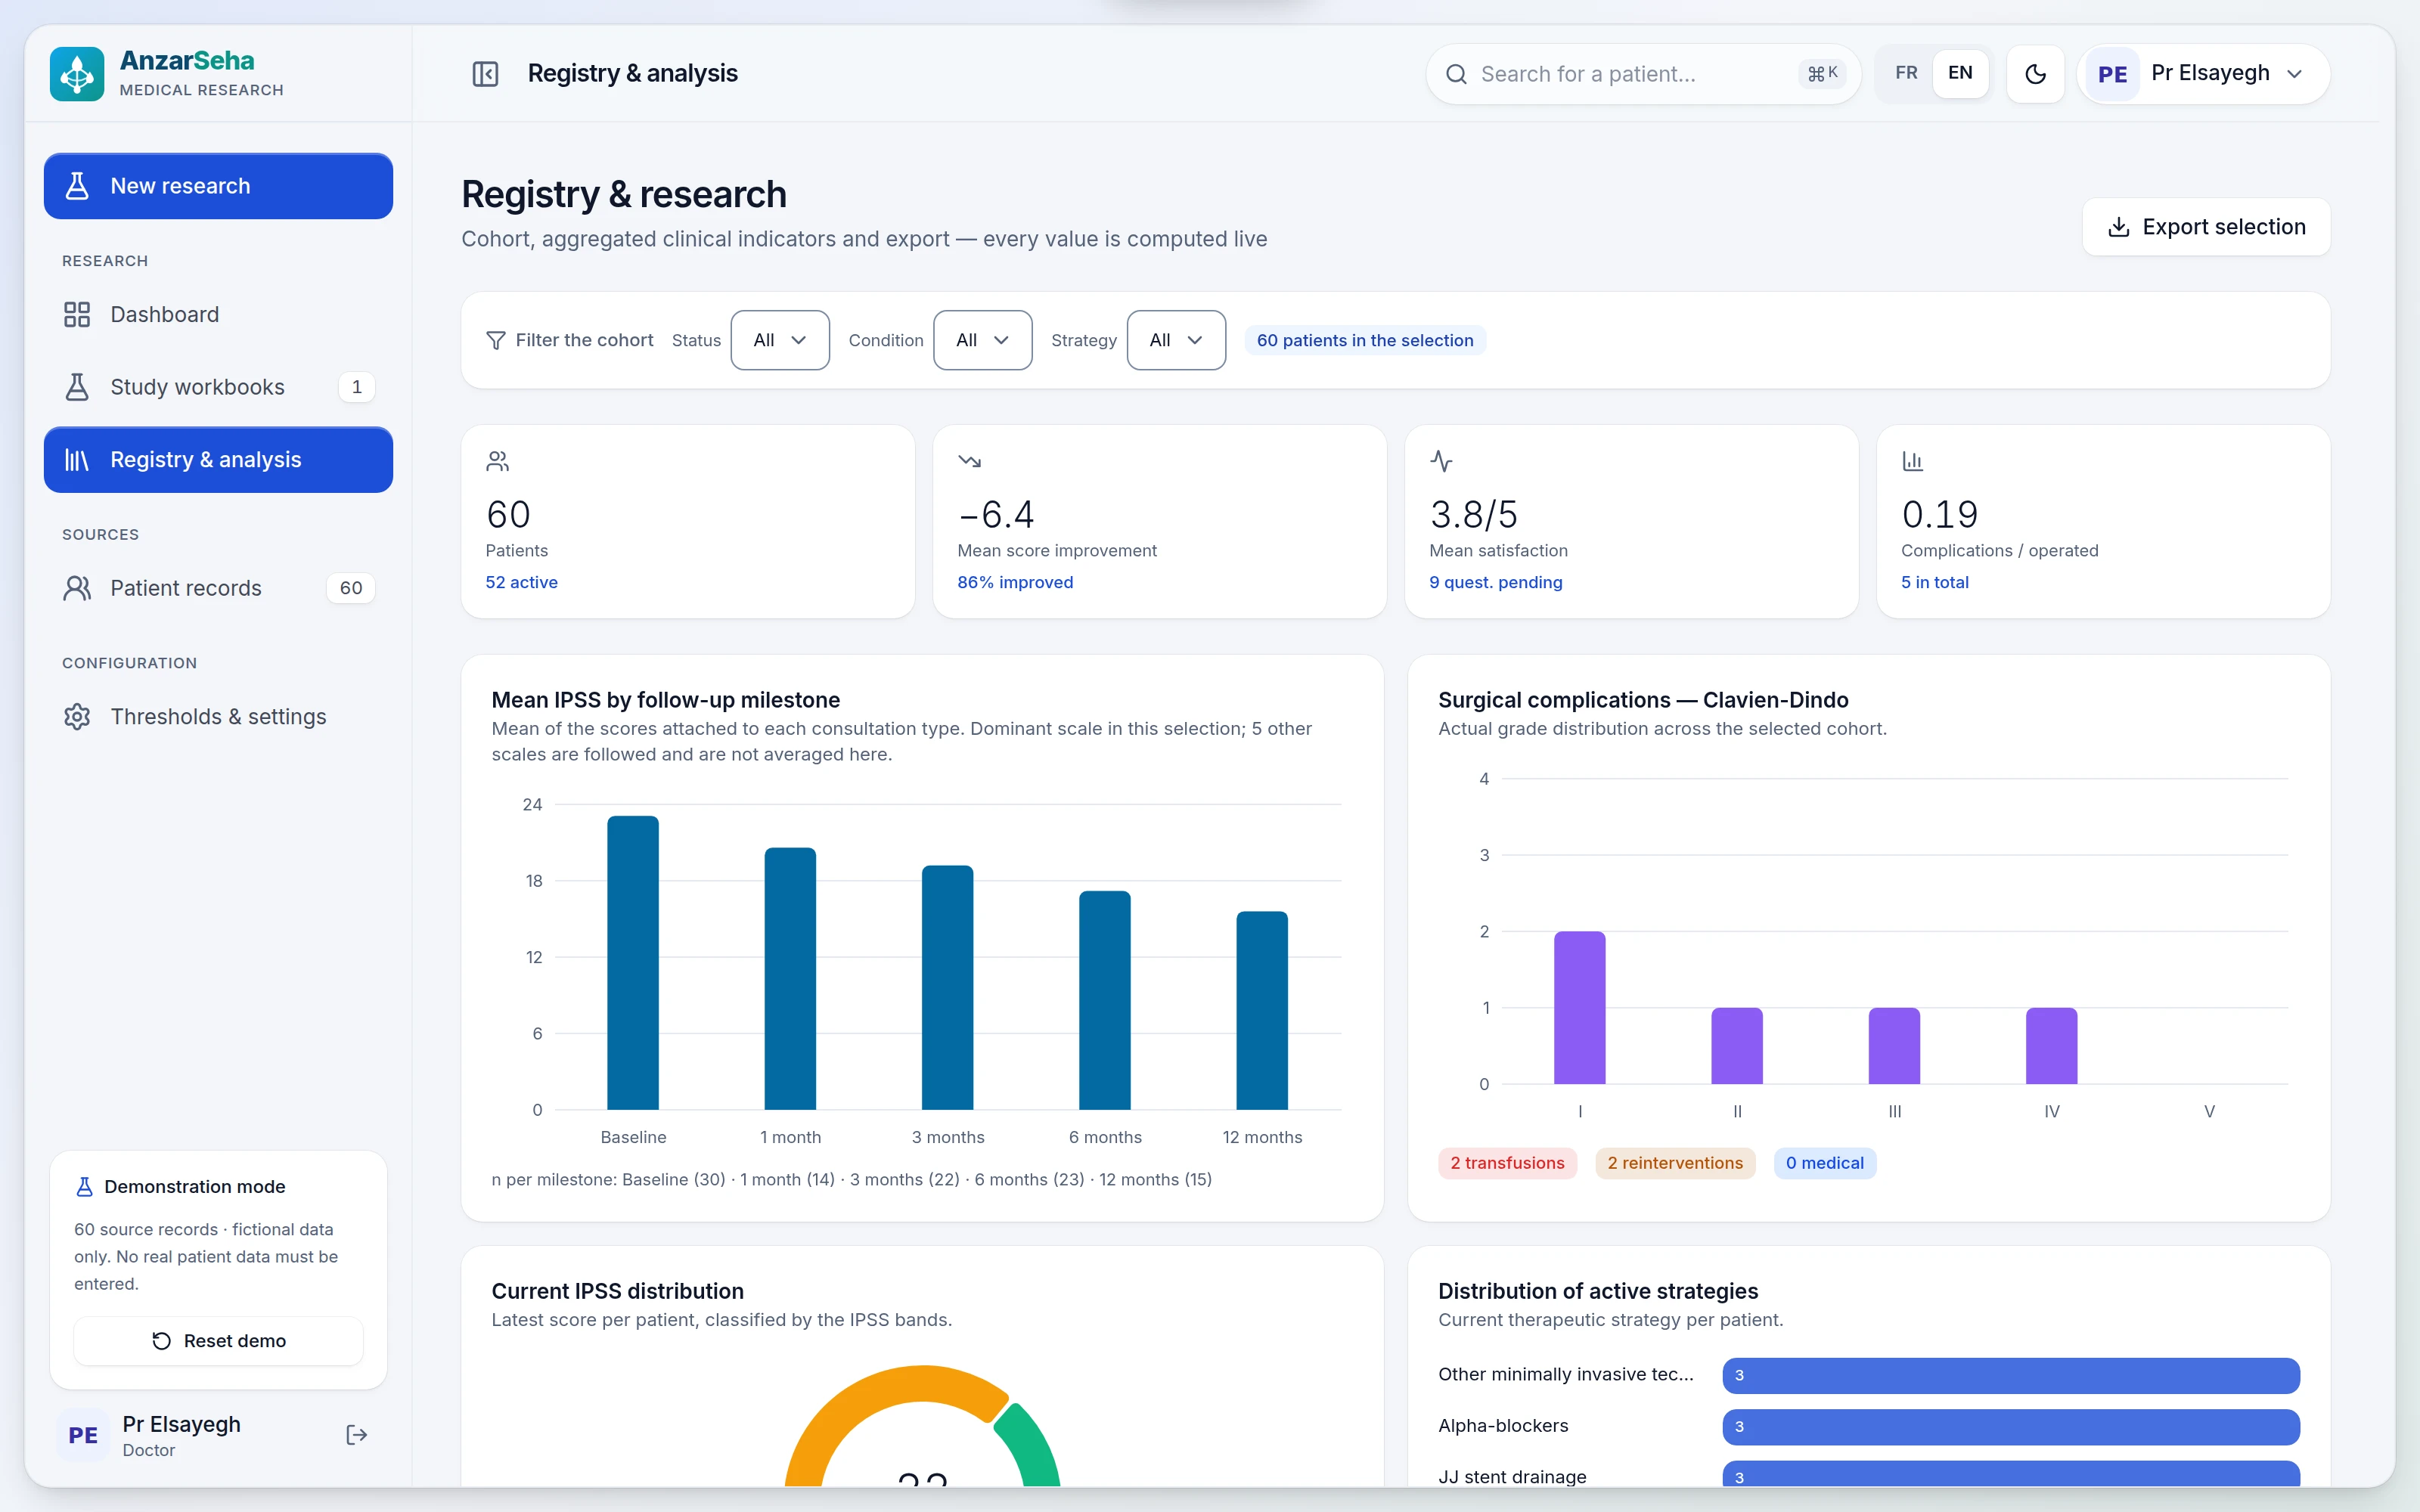
Task: Click the 0.19 complications value
Action: (1940, 514)
